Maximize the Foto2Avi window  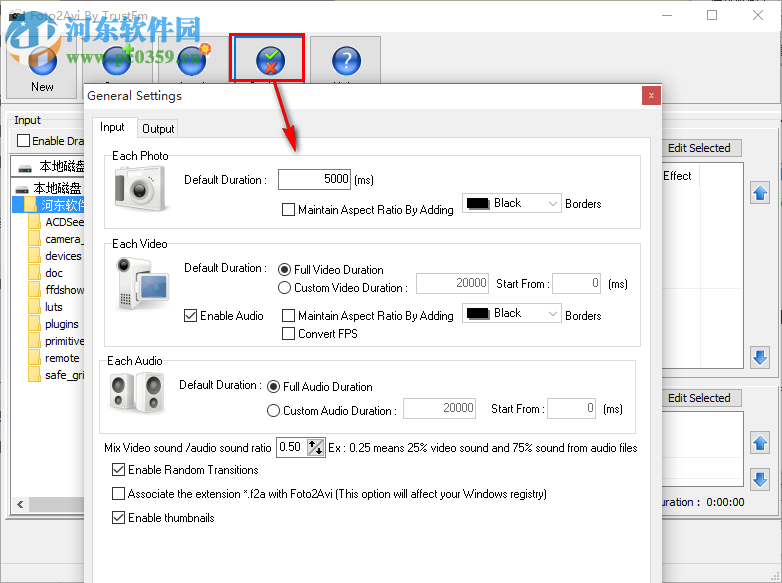pos(712,15)
